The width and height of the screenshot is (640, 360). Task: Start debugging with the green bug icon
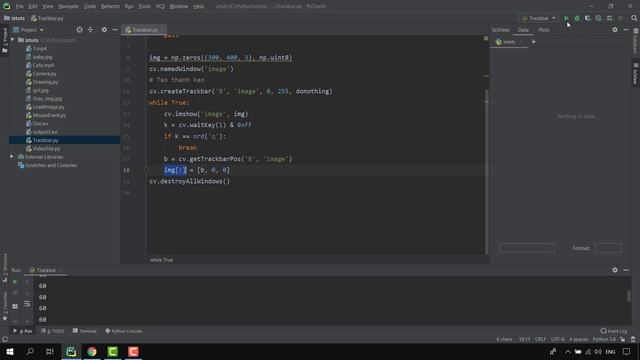pos(577,18)
